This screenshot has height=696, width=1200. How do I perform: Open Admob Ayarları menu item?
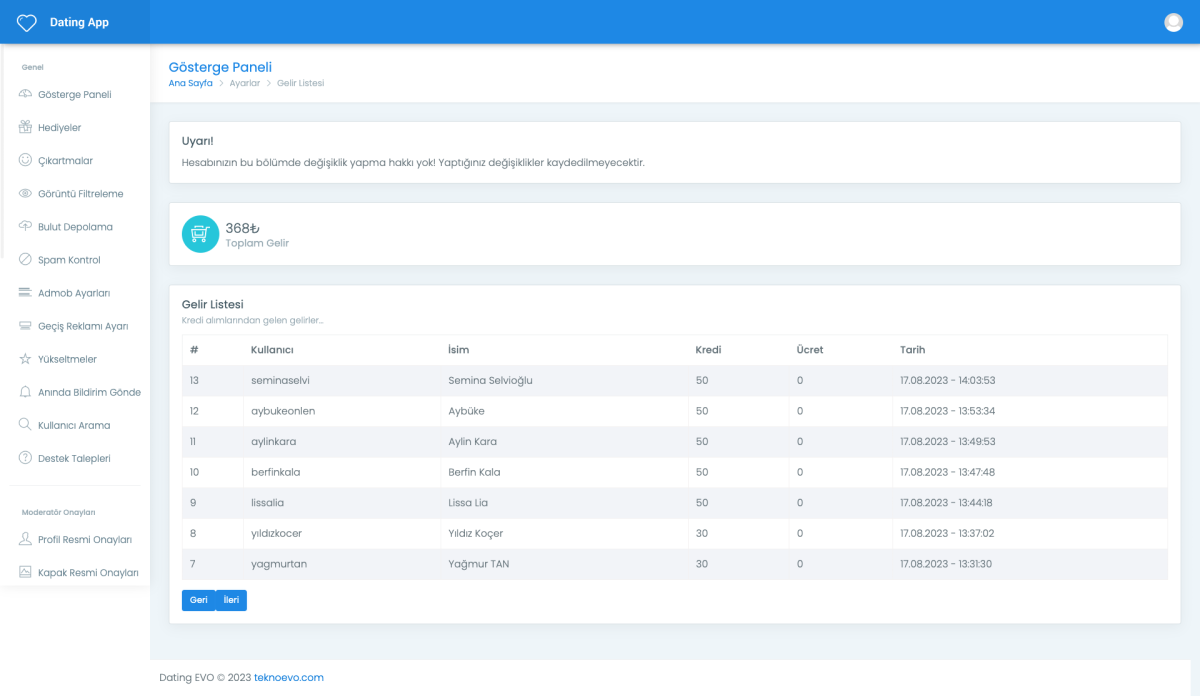point(73,293)
